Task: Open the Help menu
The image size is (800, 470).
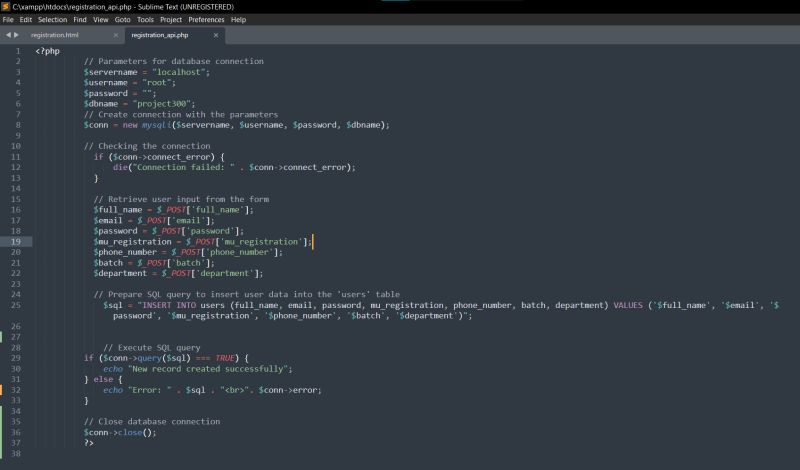Action: 238,19
